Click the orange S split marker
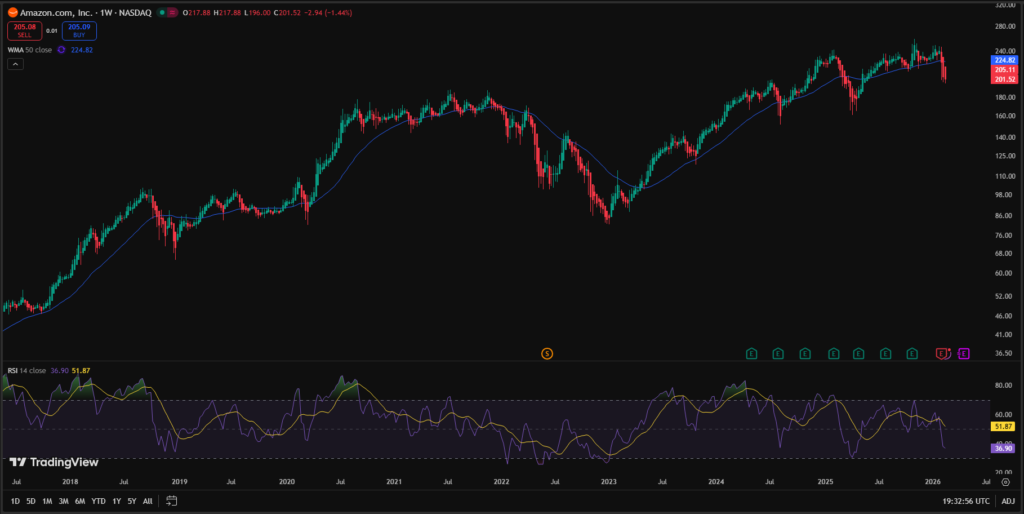Screen dimensions: 1024x514 pos(547,354)
